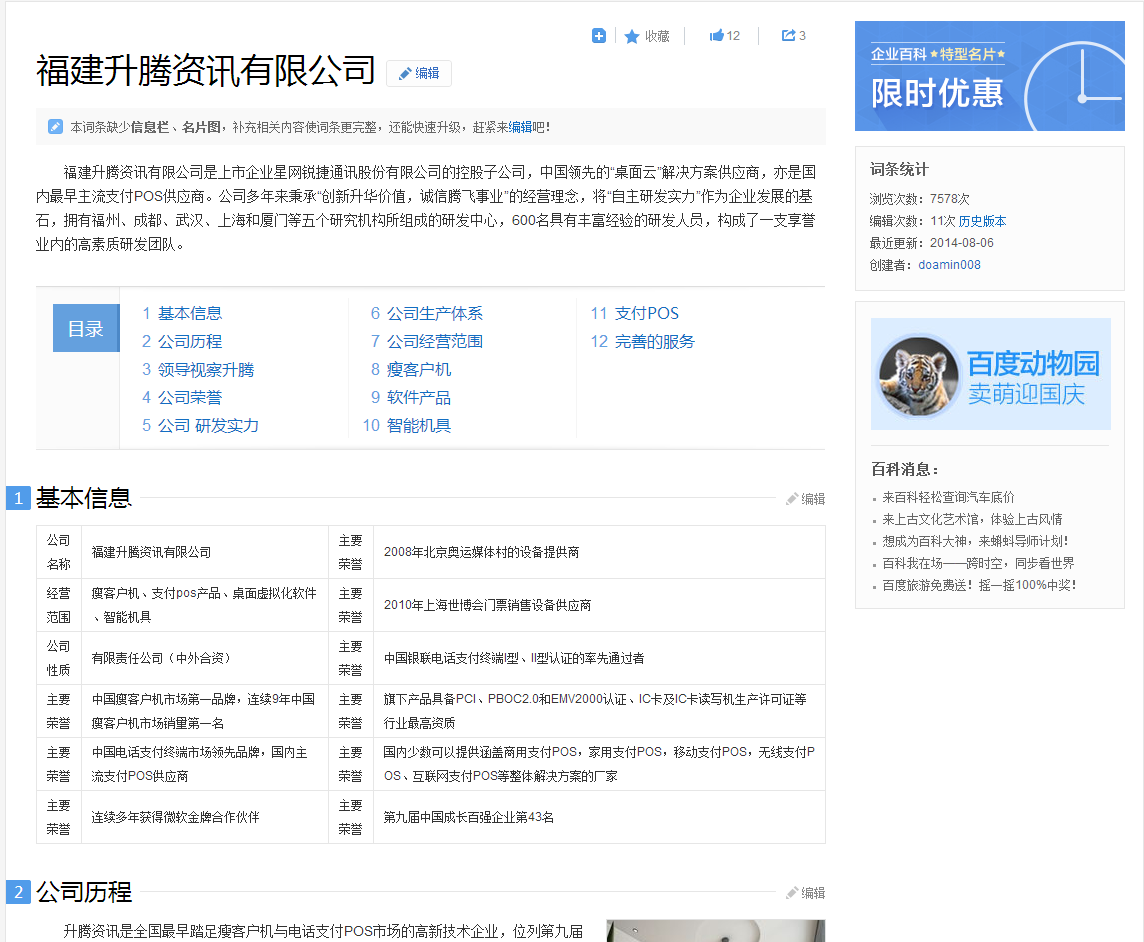1144x942 pixels.
Task: Click the blue plus icon above the title
Action: 598,36
